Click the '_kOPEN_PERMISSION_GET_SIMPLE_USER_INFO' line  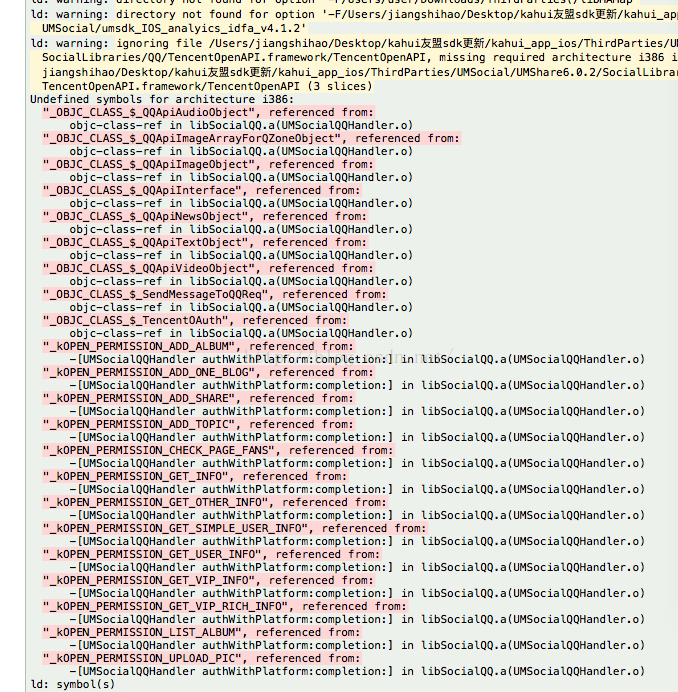pos(235,529)
